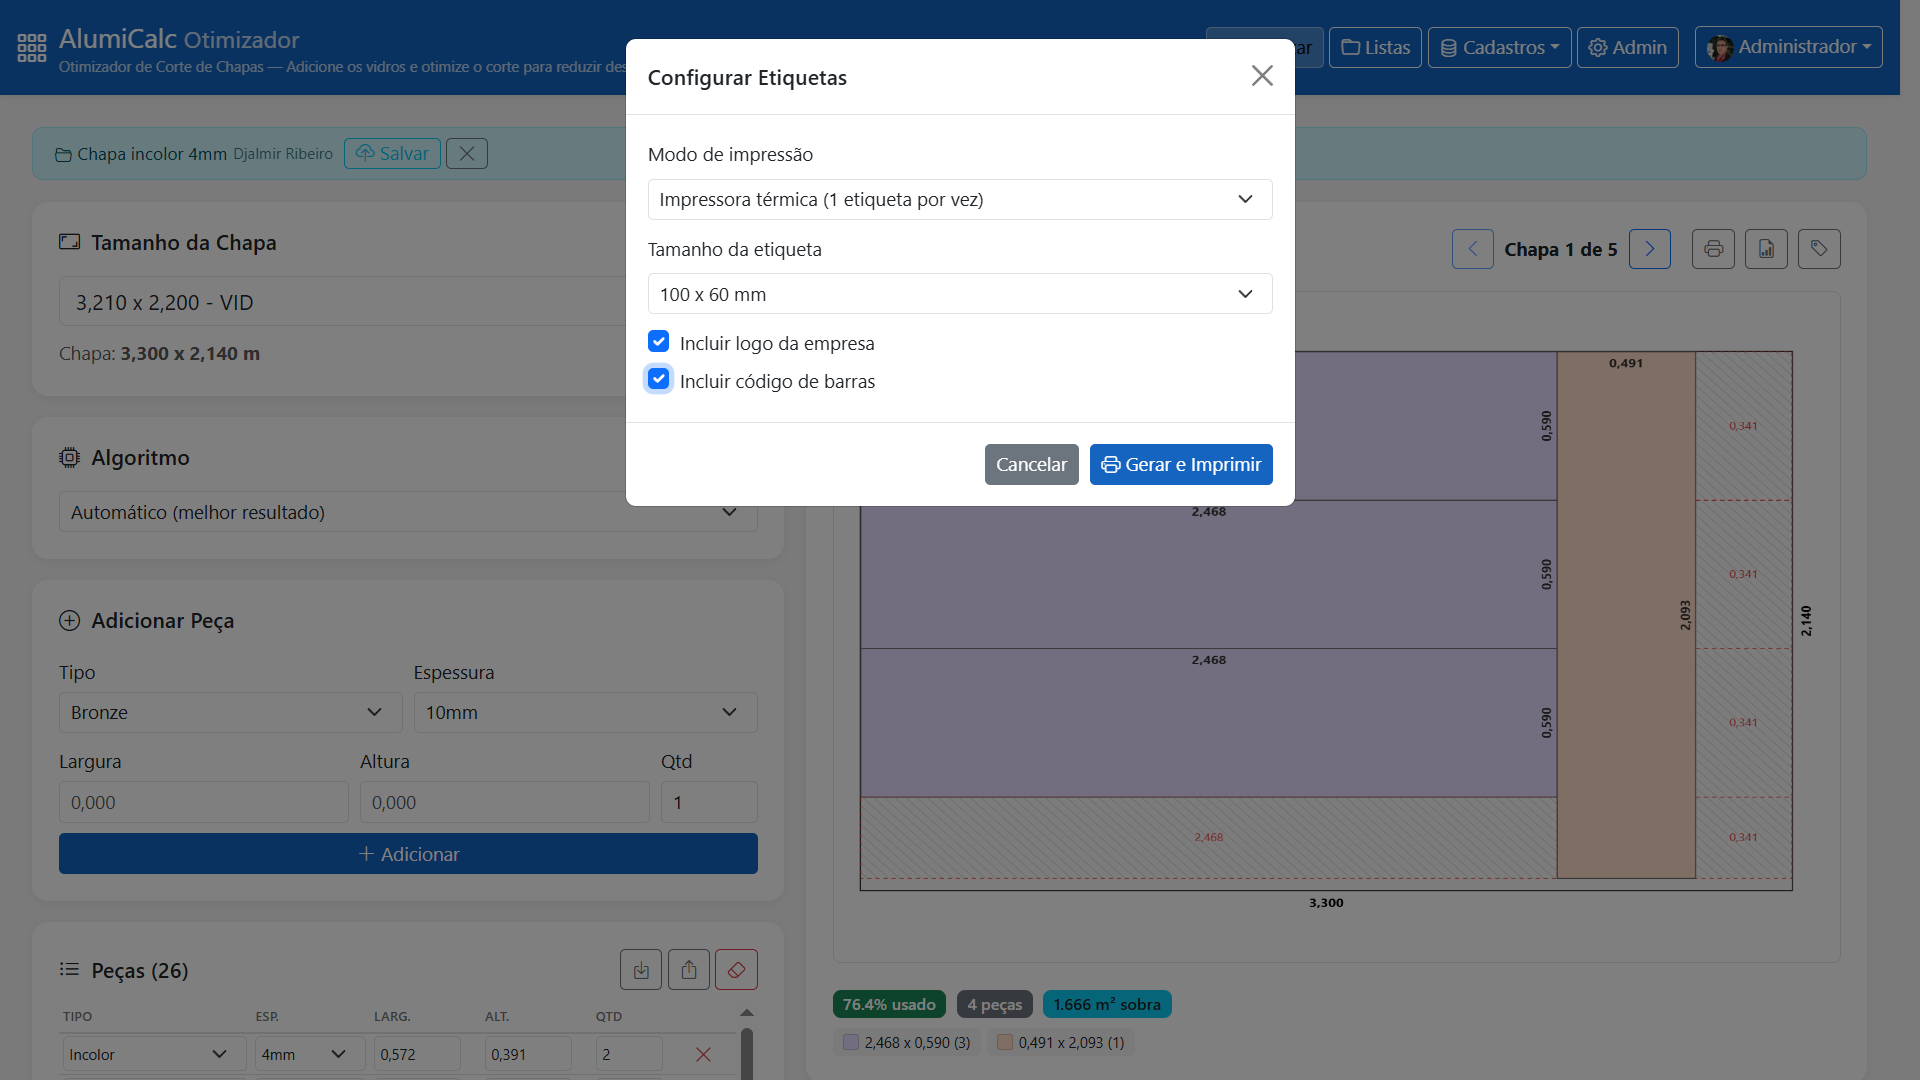Viewport: 1920px width, 1080px height.
Task: Click the 76.4% usado badge
Action: click(889, 1004)
